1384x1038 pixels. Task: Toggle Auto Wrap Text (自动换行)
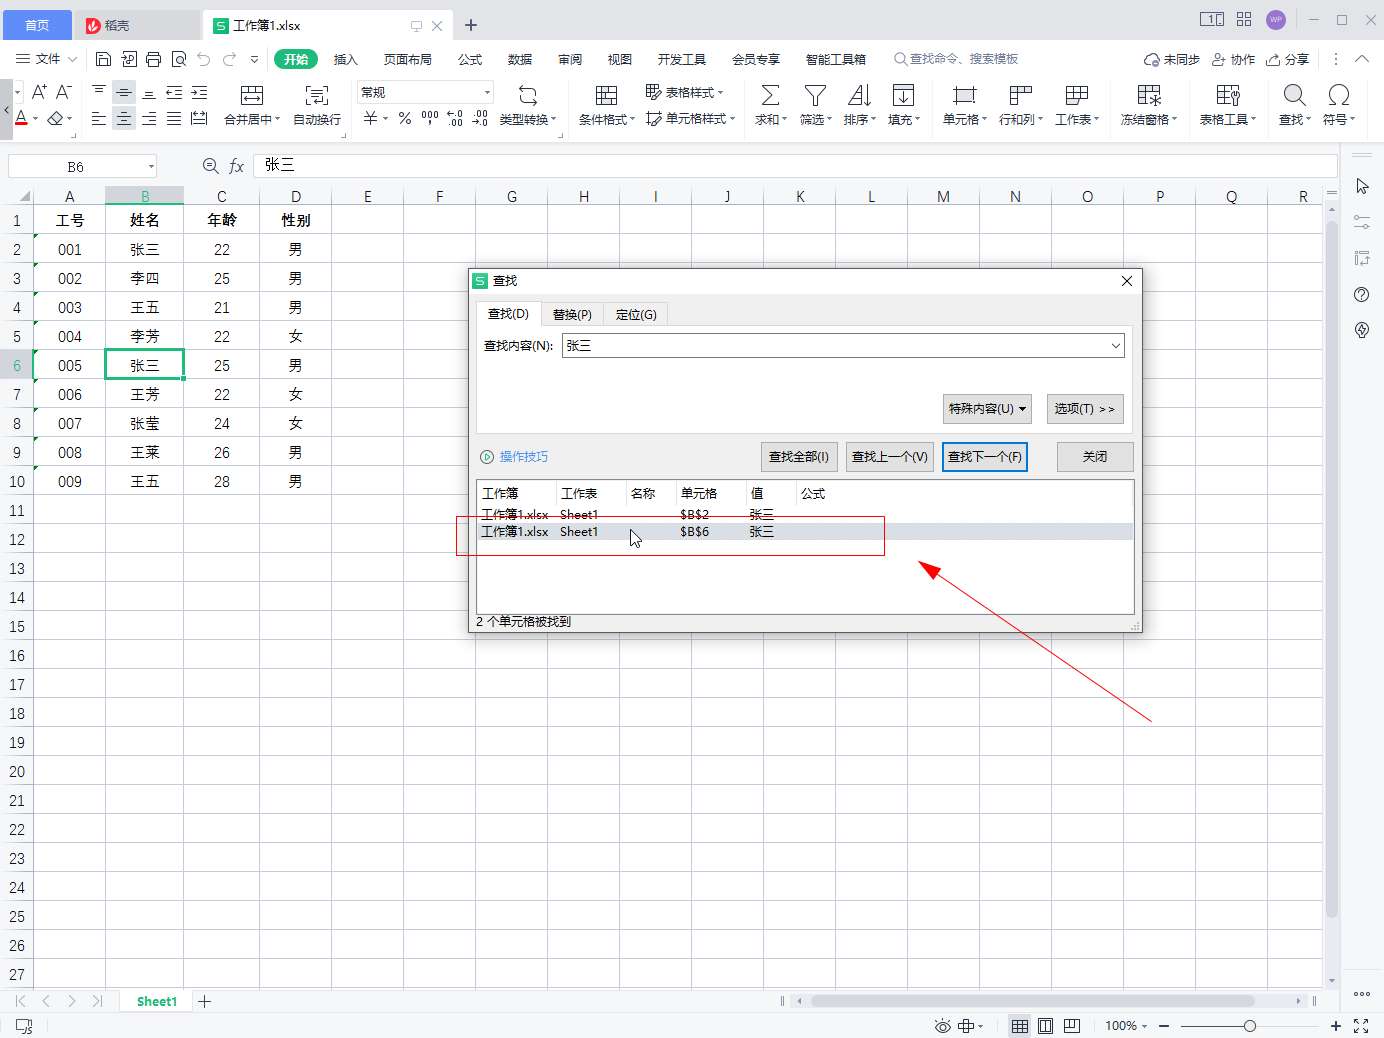[x=317, y=104]
